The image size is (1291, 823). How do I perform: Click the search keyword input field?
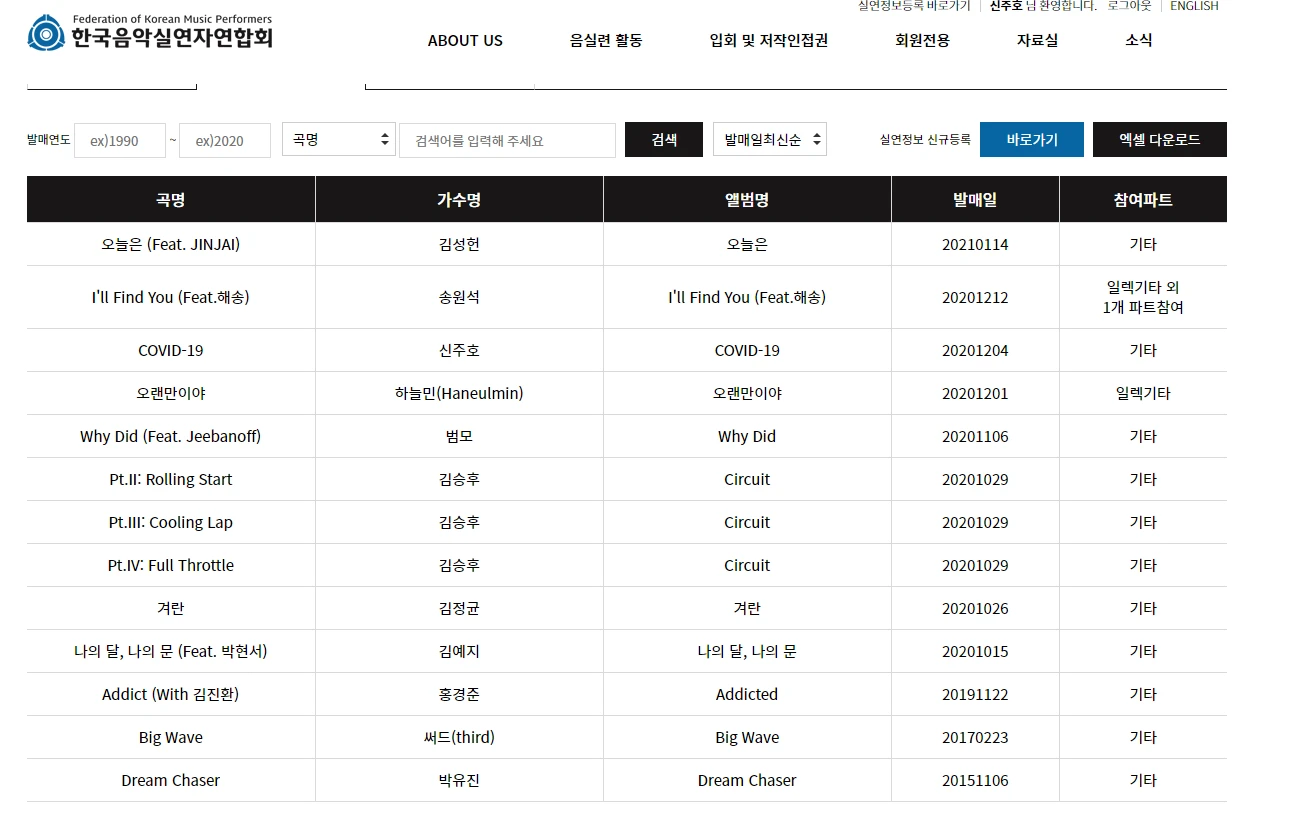click(x=507, y=141)
